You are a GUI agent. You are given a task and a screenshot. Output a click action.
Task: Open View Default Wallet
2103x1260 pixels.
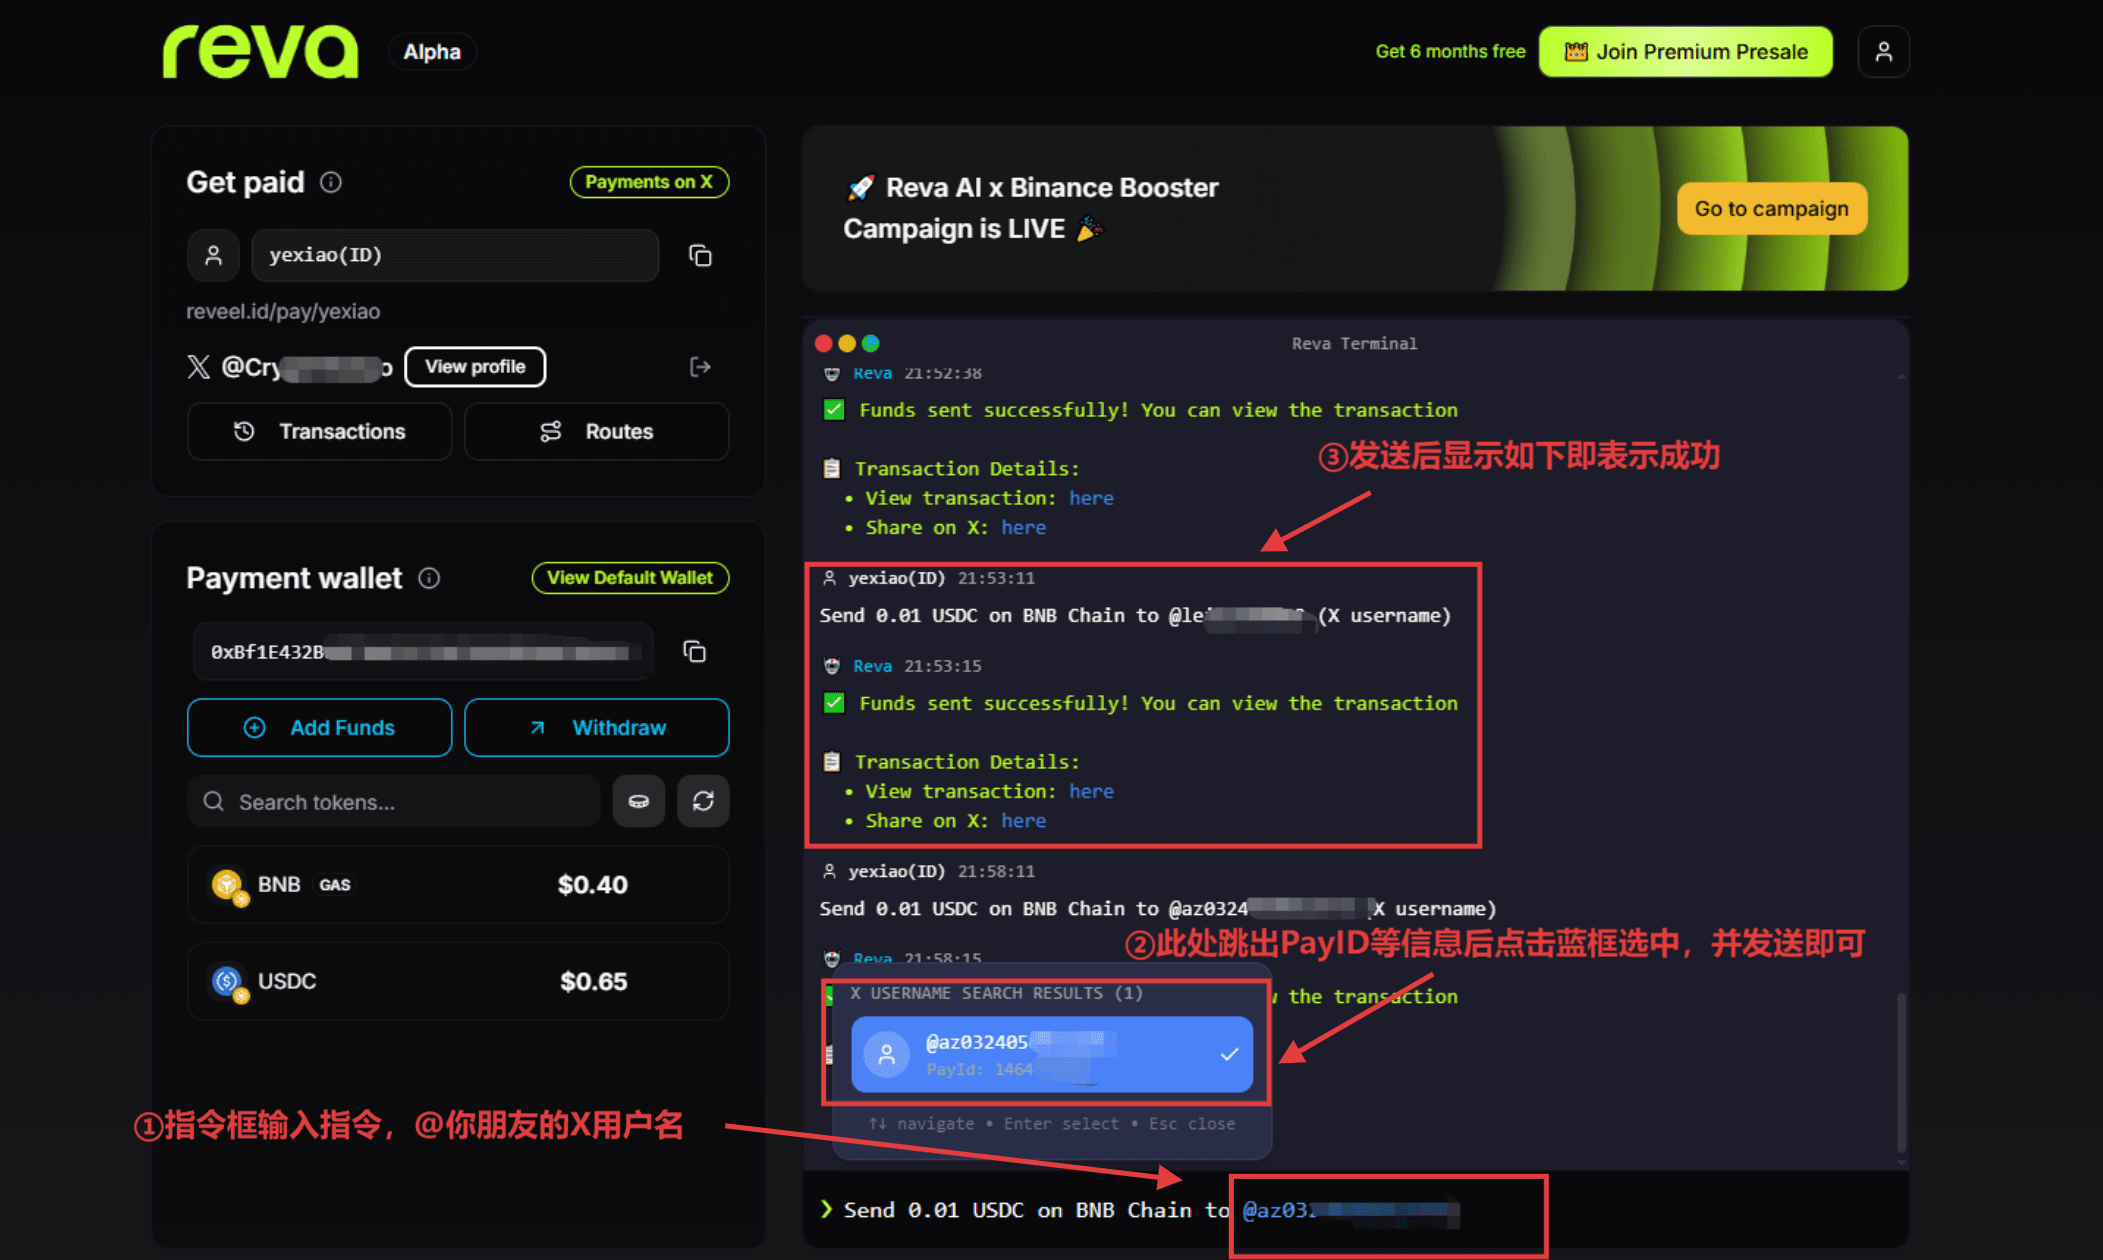(x=630, y=578)
